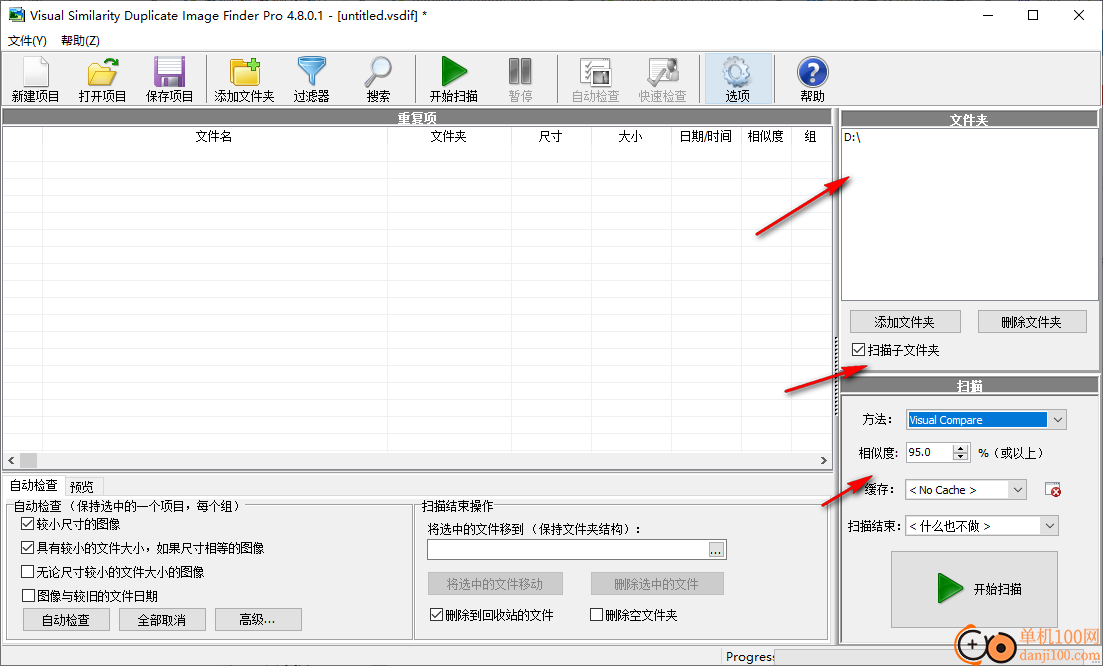The height and width of the screenshot is (666, 1103).
Task: Click the 将选中的文件移动 button
Action: 495,584
